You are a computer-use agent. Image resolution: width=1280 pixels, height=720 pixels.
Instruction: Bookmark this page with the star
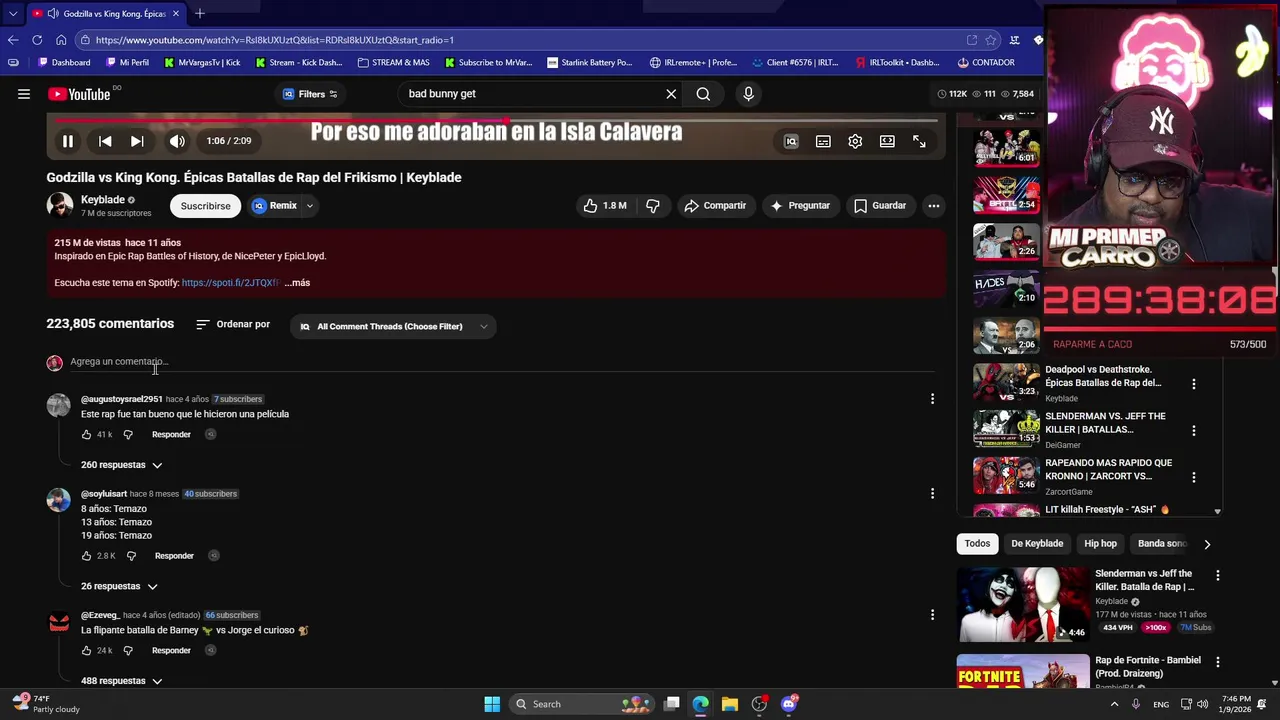click(991, 40)
